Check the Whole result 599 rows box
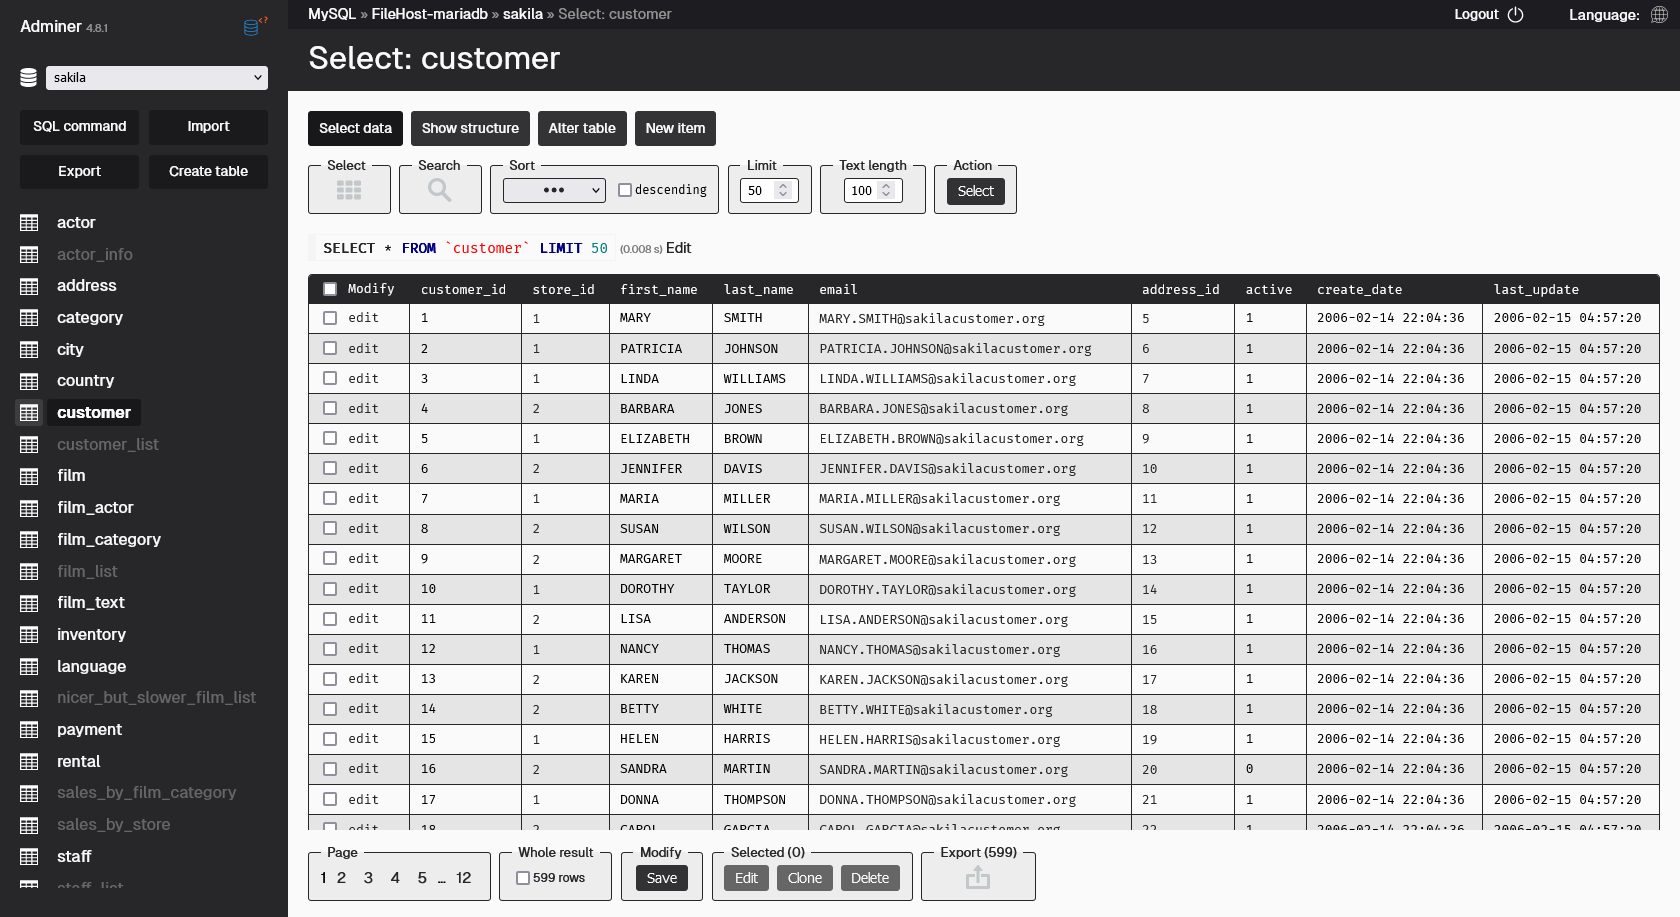This screenshot has height=917, width=1680. click(x=523, y=878)
